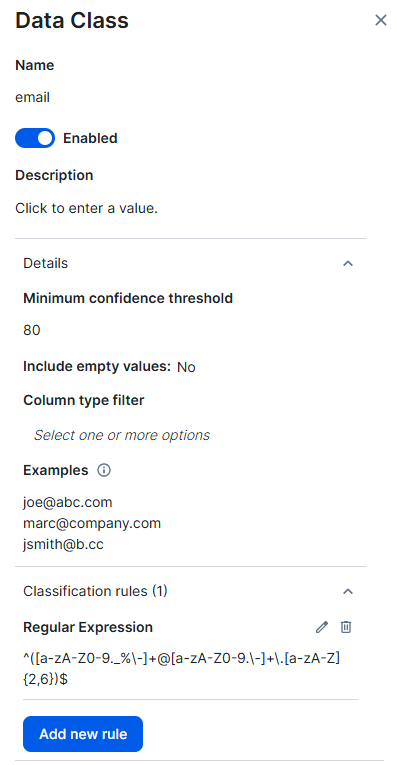397x765 pixels.
Task: Select the Classification rules (1) header label
Action: (95, 591)
